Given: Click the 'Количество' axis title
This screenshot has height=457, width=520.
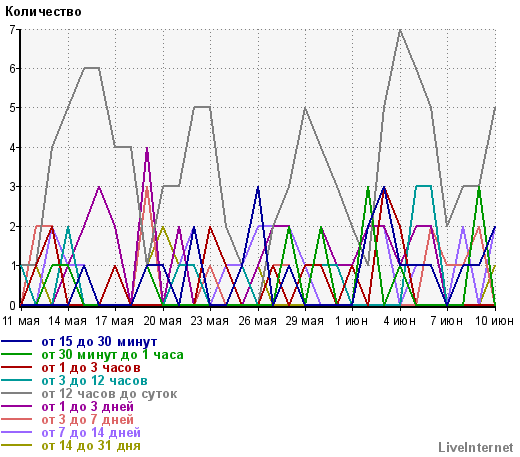Looking at the screenshot, I should pyautogui.click(x=43, y=12).
